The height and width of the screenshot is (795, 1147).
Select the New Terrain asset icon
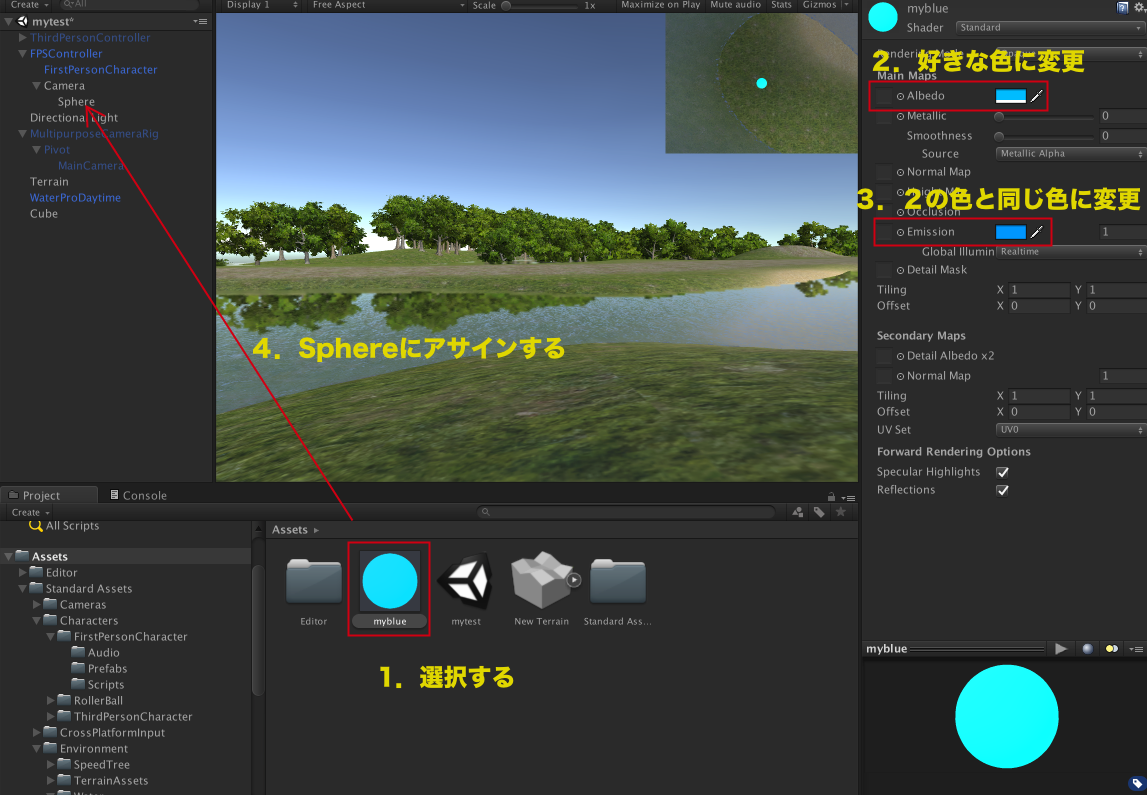pyautogui.click(x=541, y=581)
